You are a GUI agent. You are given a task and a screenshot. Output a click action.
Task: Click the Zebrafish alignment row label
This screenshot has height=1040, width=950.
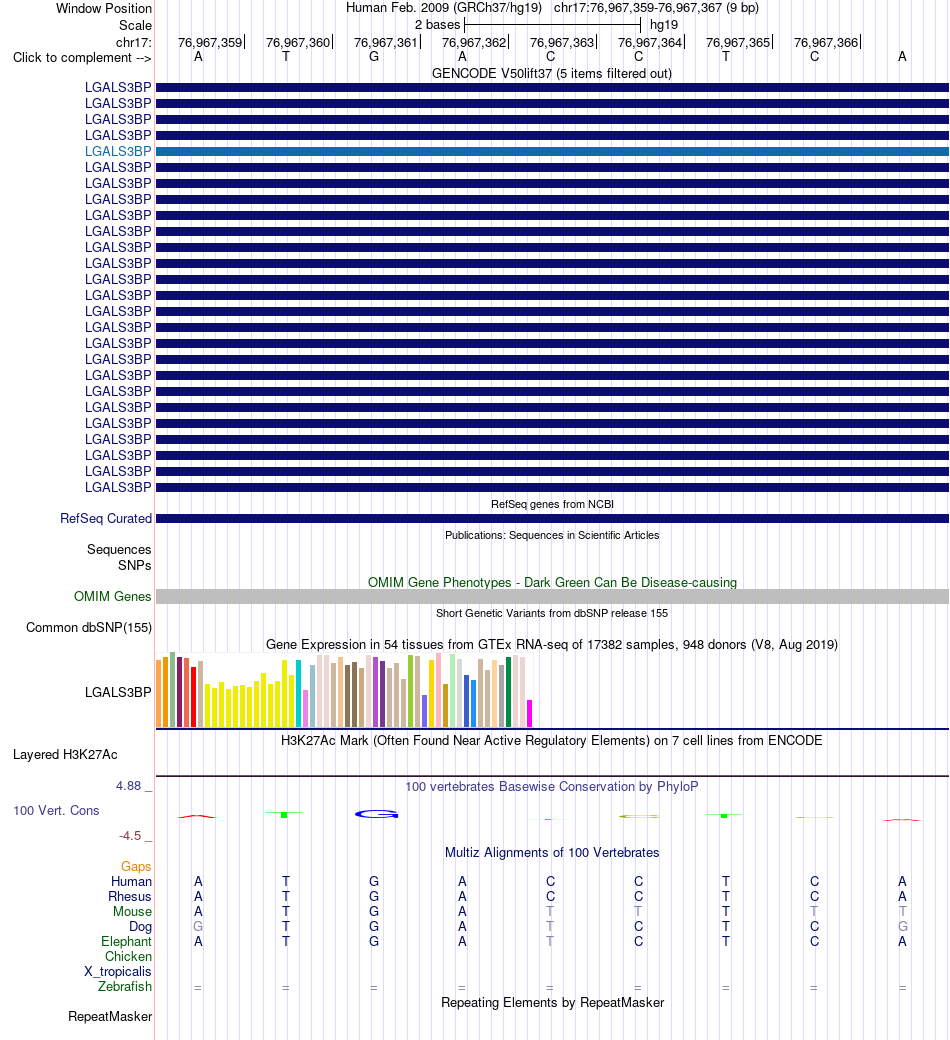pyautogui.click(x=125, y=987)
